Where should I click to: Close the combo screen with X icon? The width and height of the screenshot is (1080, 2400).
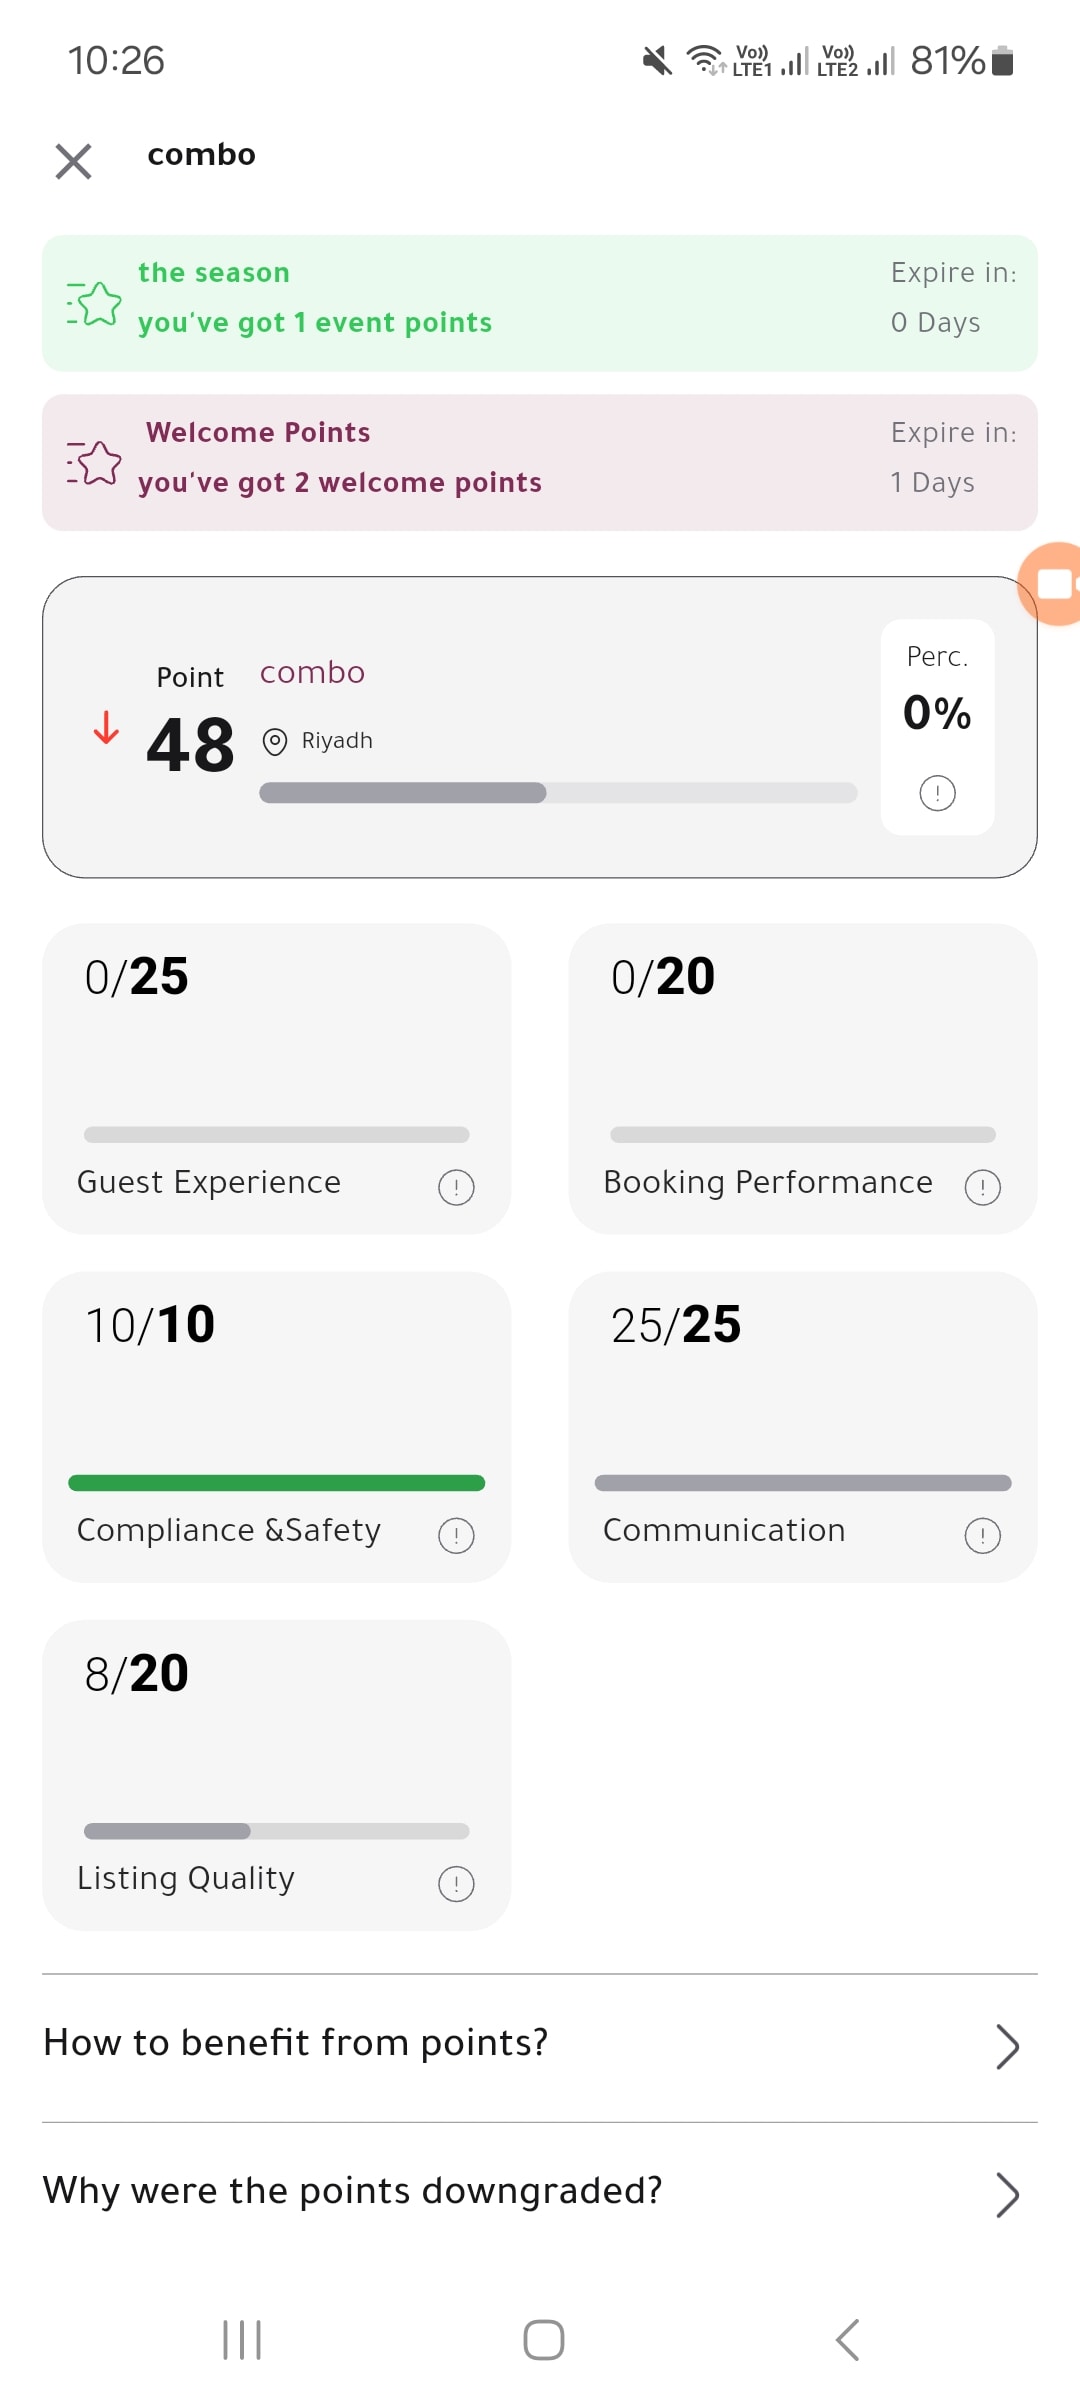click(x=73, y=161)
